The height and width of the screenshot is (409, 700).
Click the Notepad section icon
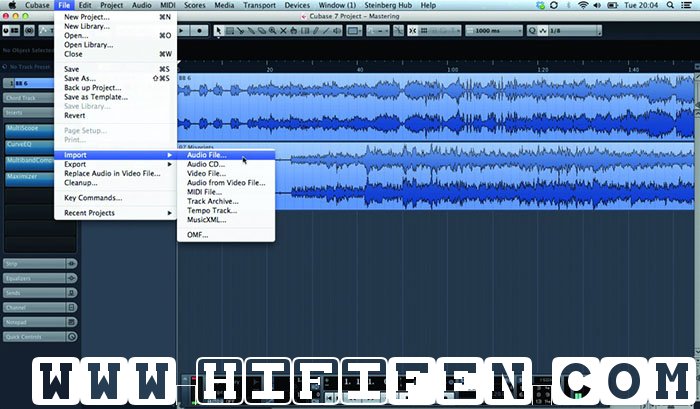click(x=71, y=322)
